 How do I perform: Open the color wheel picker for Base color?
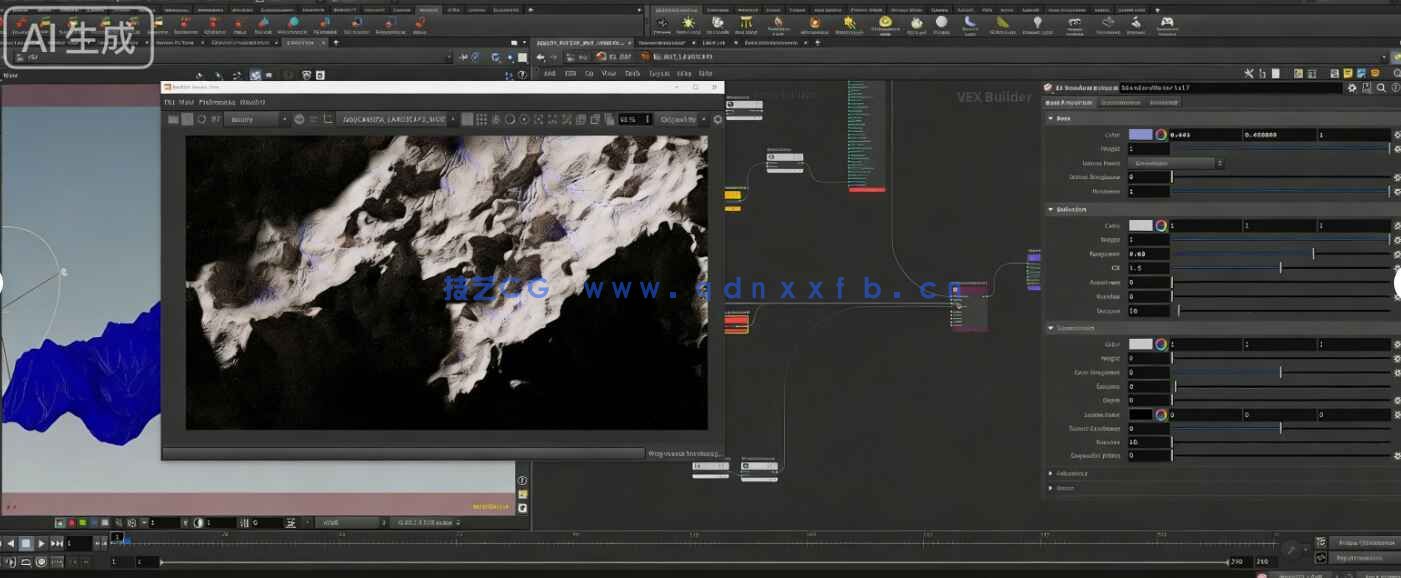click(x=1161, y=135)
